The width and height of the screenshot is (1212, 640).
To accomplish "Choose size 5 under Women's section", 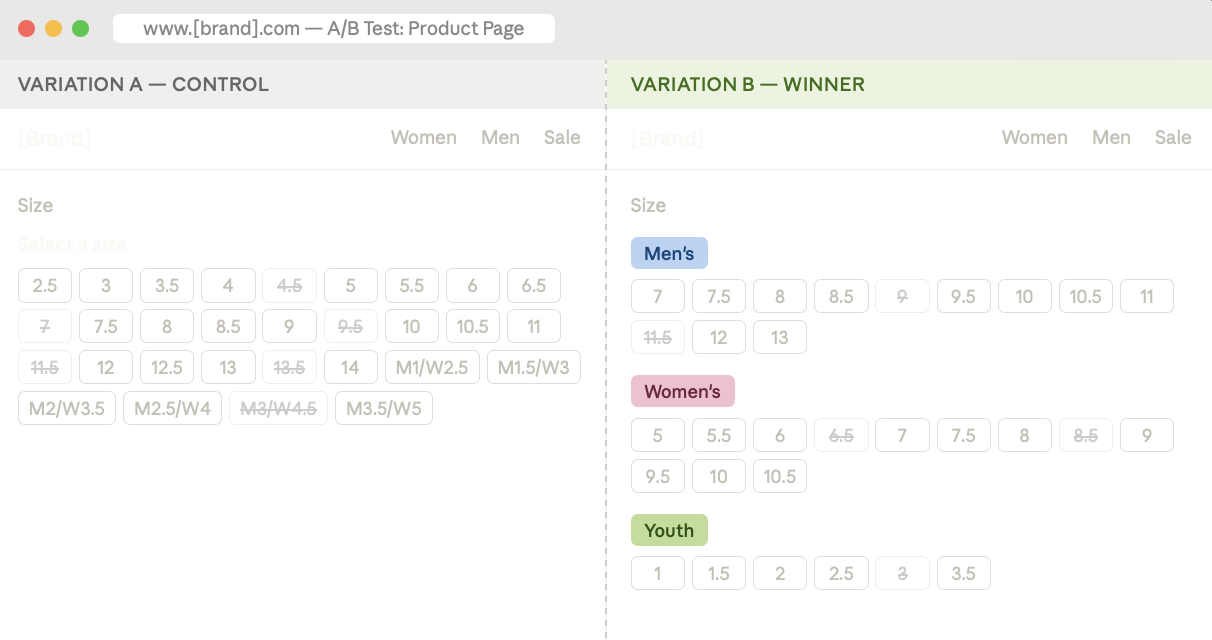I will [x=658, y=435].
